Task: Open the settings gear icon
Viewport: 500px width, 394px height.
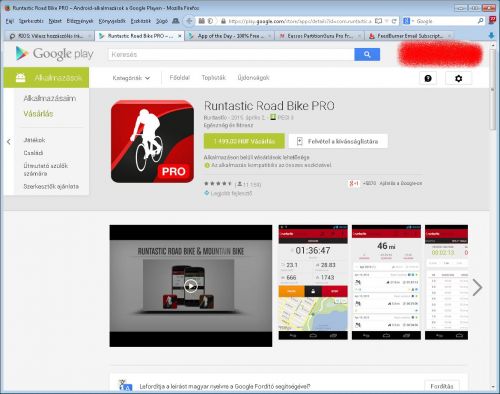Action: [x=458, y=78]
